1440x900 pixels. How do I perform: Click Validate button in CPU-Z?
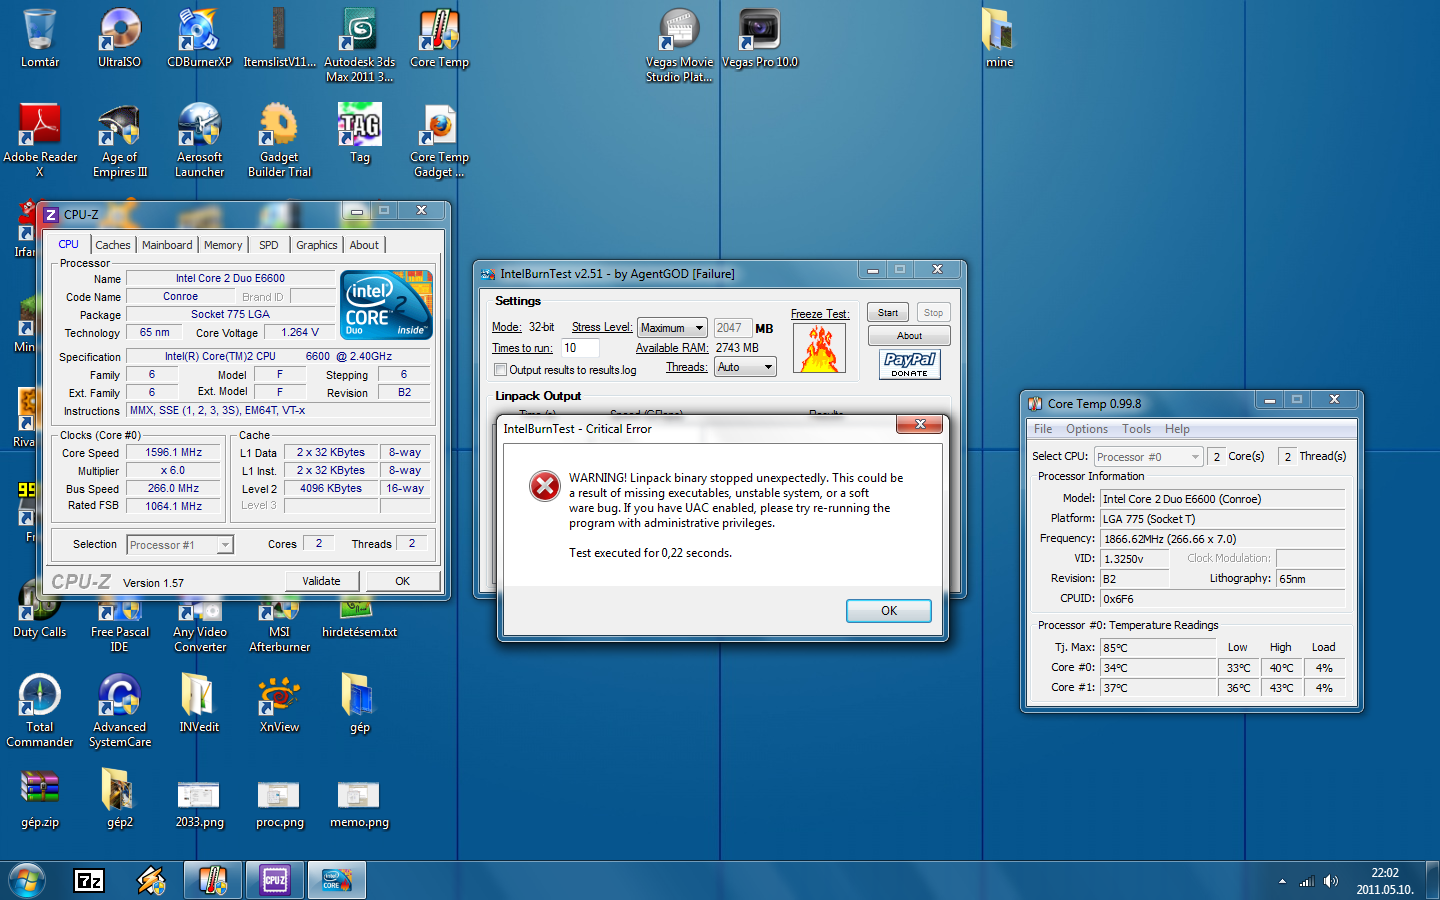pyautogui.click(x=321, y=581)
